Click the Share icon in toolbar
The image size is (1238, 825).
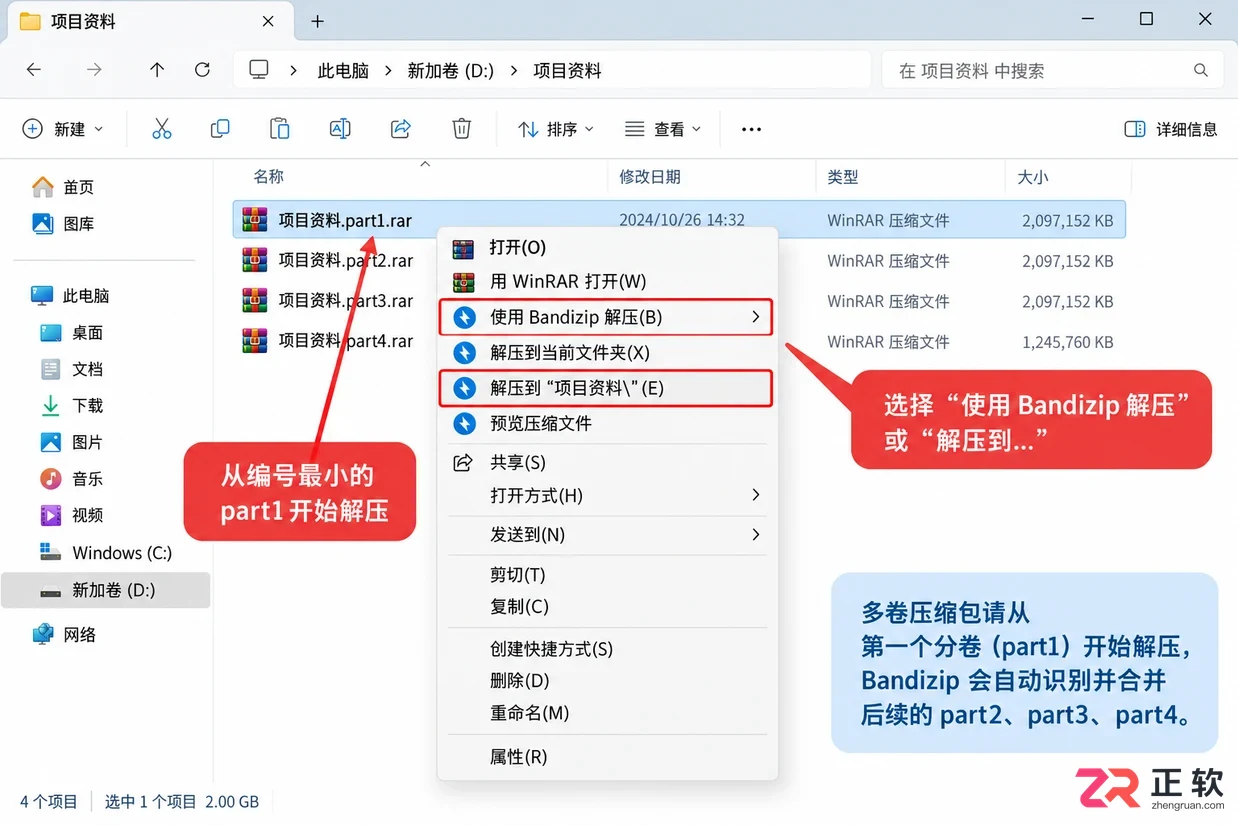[401, 129]
